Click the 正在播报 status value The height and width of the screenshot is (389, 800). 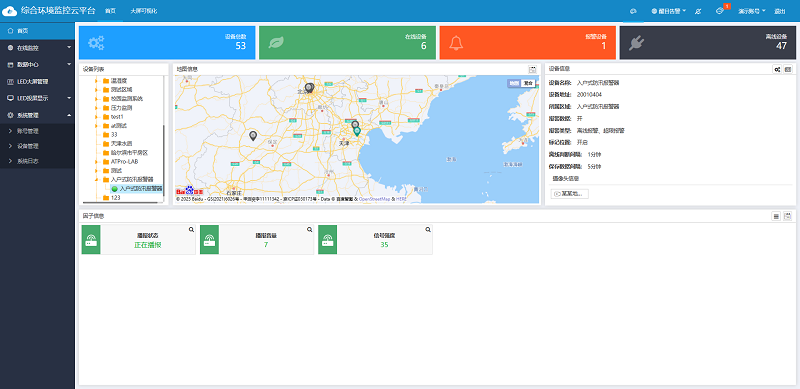[148, 245]
